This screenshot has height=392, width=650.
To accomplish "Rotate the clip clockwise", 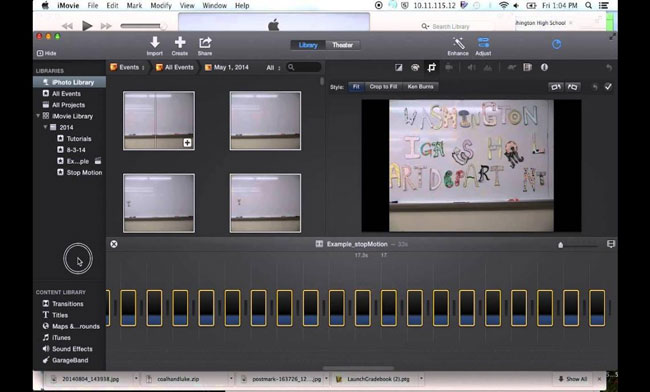I will 573,87.
